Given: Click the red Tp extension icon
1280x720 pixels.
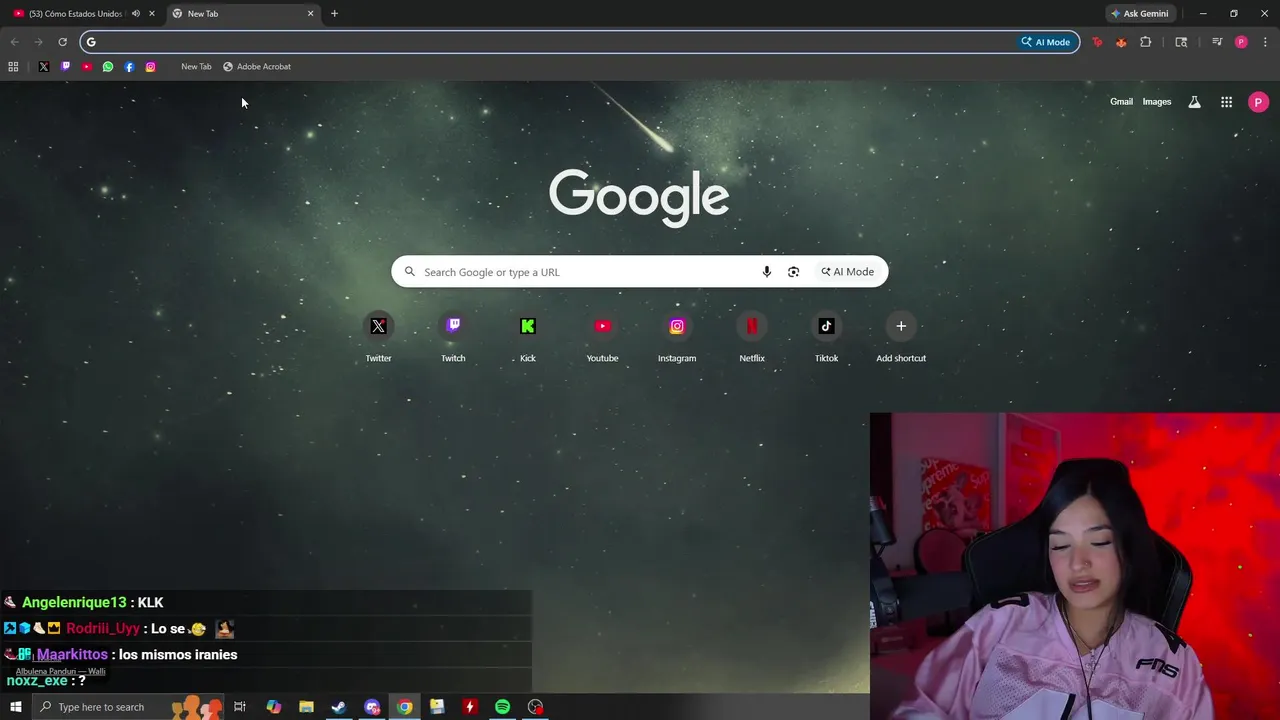Looking at the screenshot, I should pos(1097,42).
